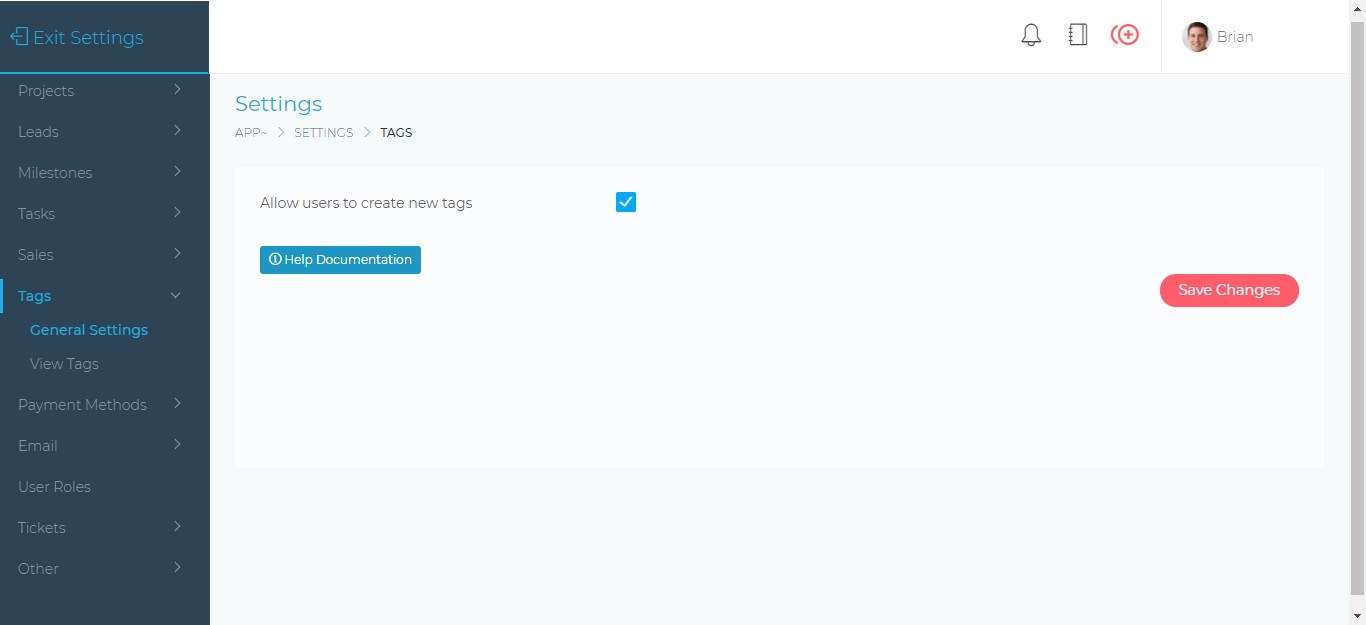Click the info icon on Help Documentation button
The width and height of the screenshot is (1366, 625).
pyautogui.click(x=275, y=259)
